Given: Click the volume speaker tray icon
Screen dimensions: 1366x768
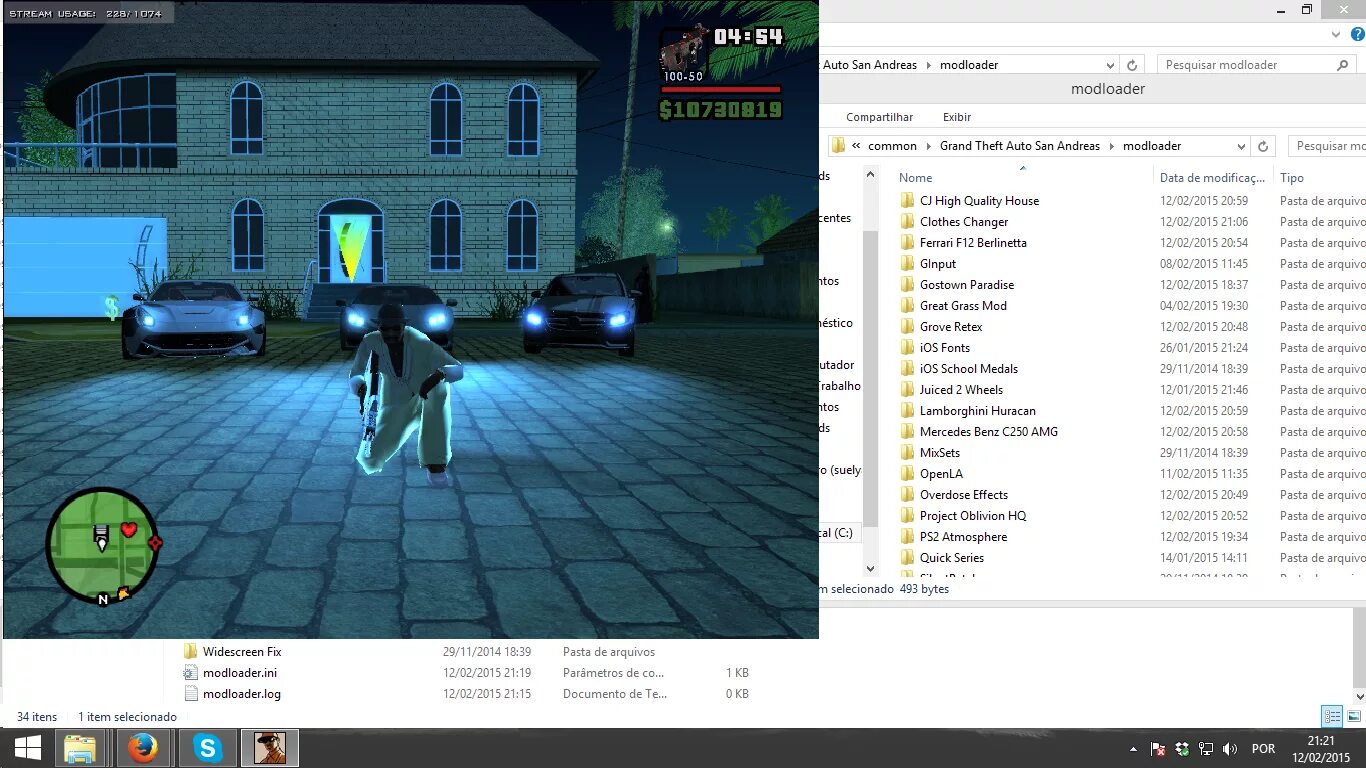Looking at the screenshot, I should 1231,749.
